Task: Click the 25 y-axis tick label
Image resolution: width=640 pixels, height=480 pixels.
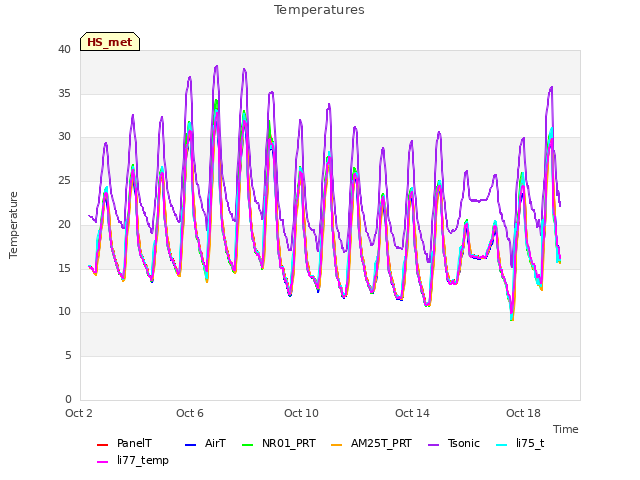Action: click(64, 180)
